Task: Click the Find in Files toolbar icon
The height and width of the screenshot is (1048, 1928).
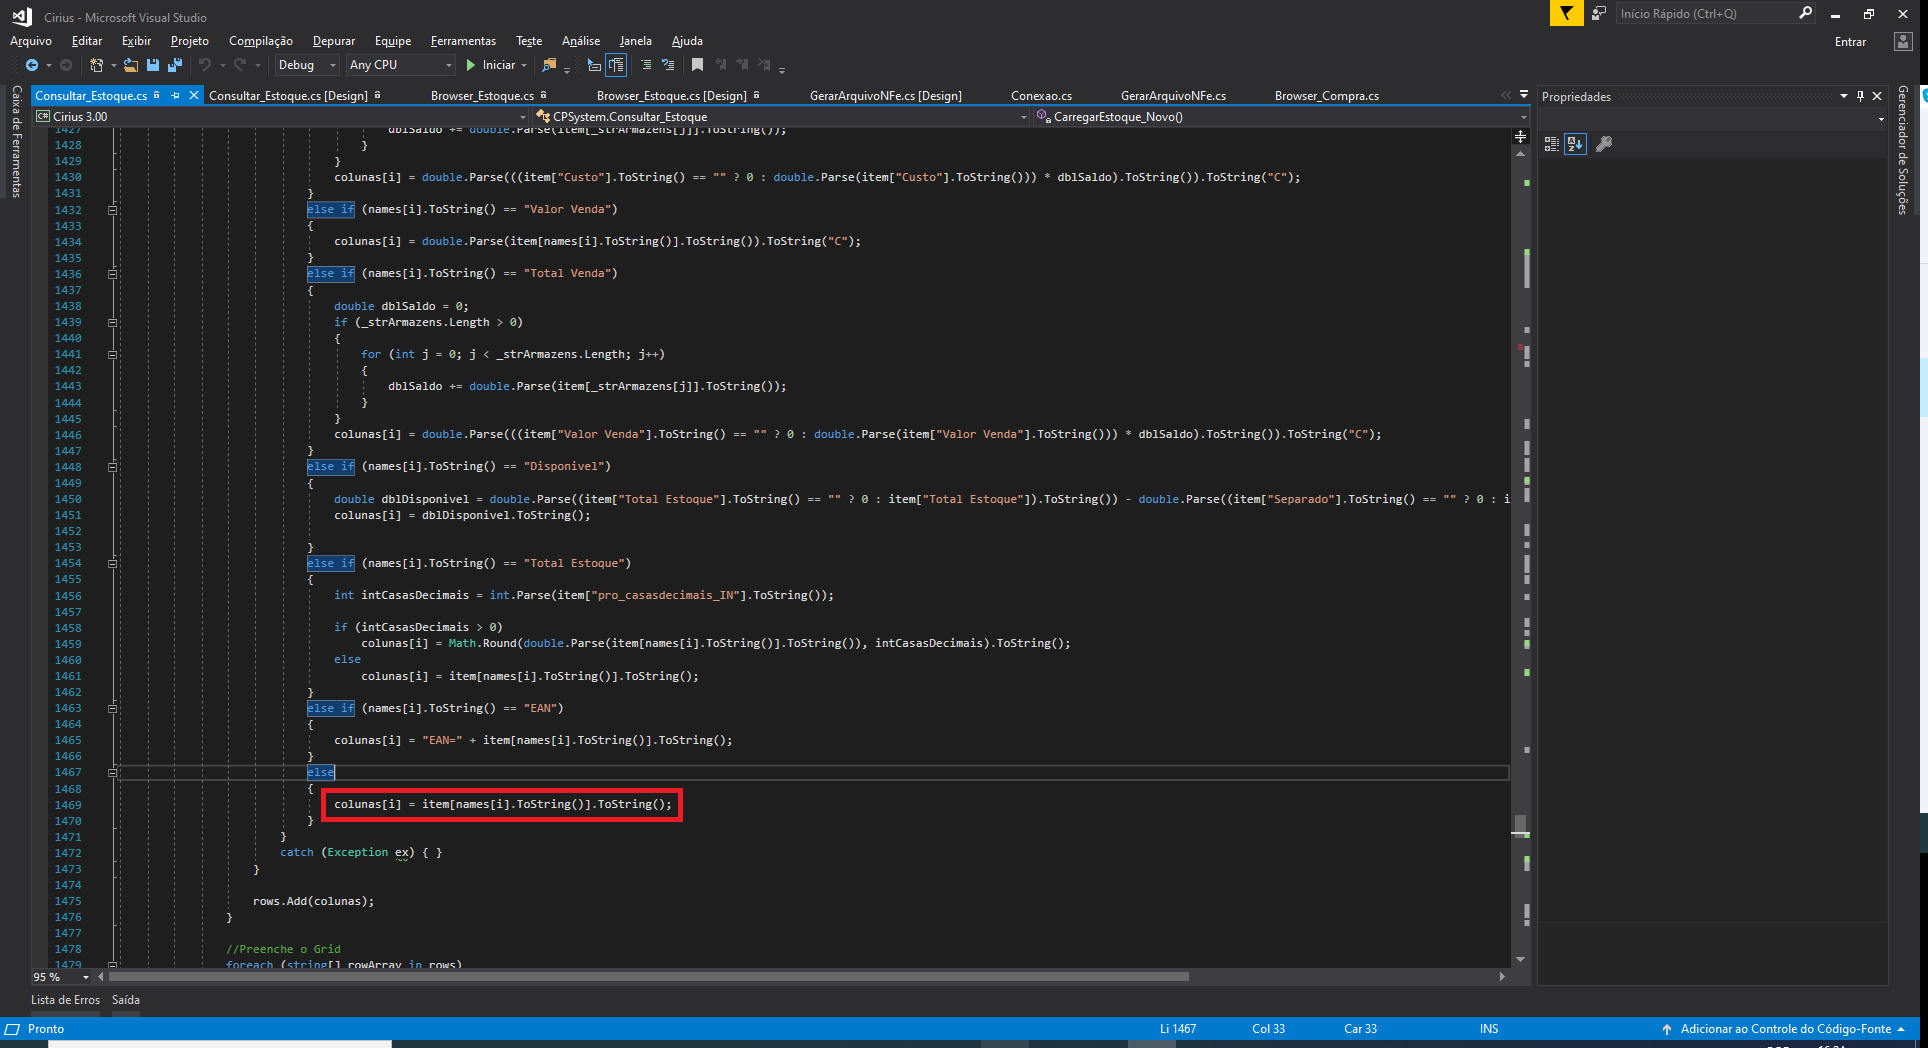Action: [549, 65]
